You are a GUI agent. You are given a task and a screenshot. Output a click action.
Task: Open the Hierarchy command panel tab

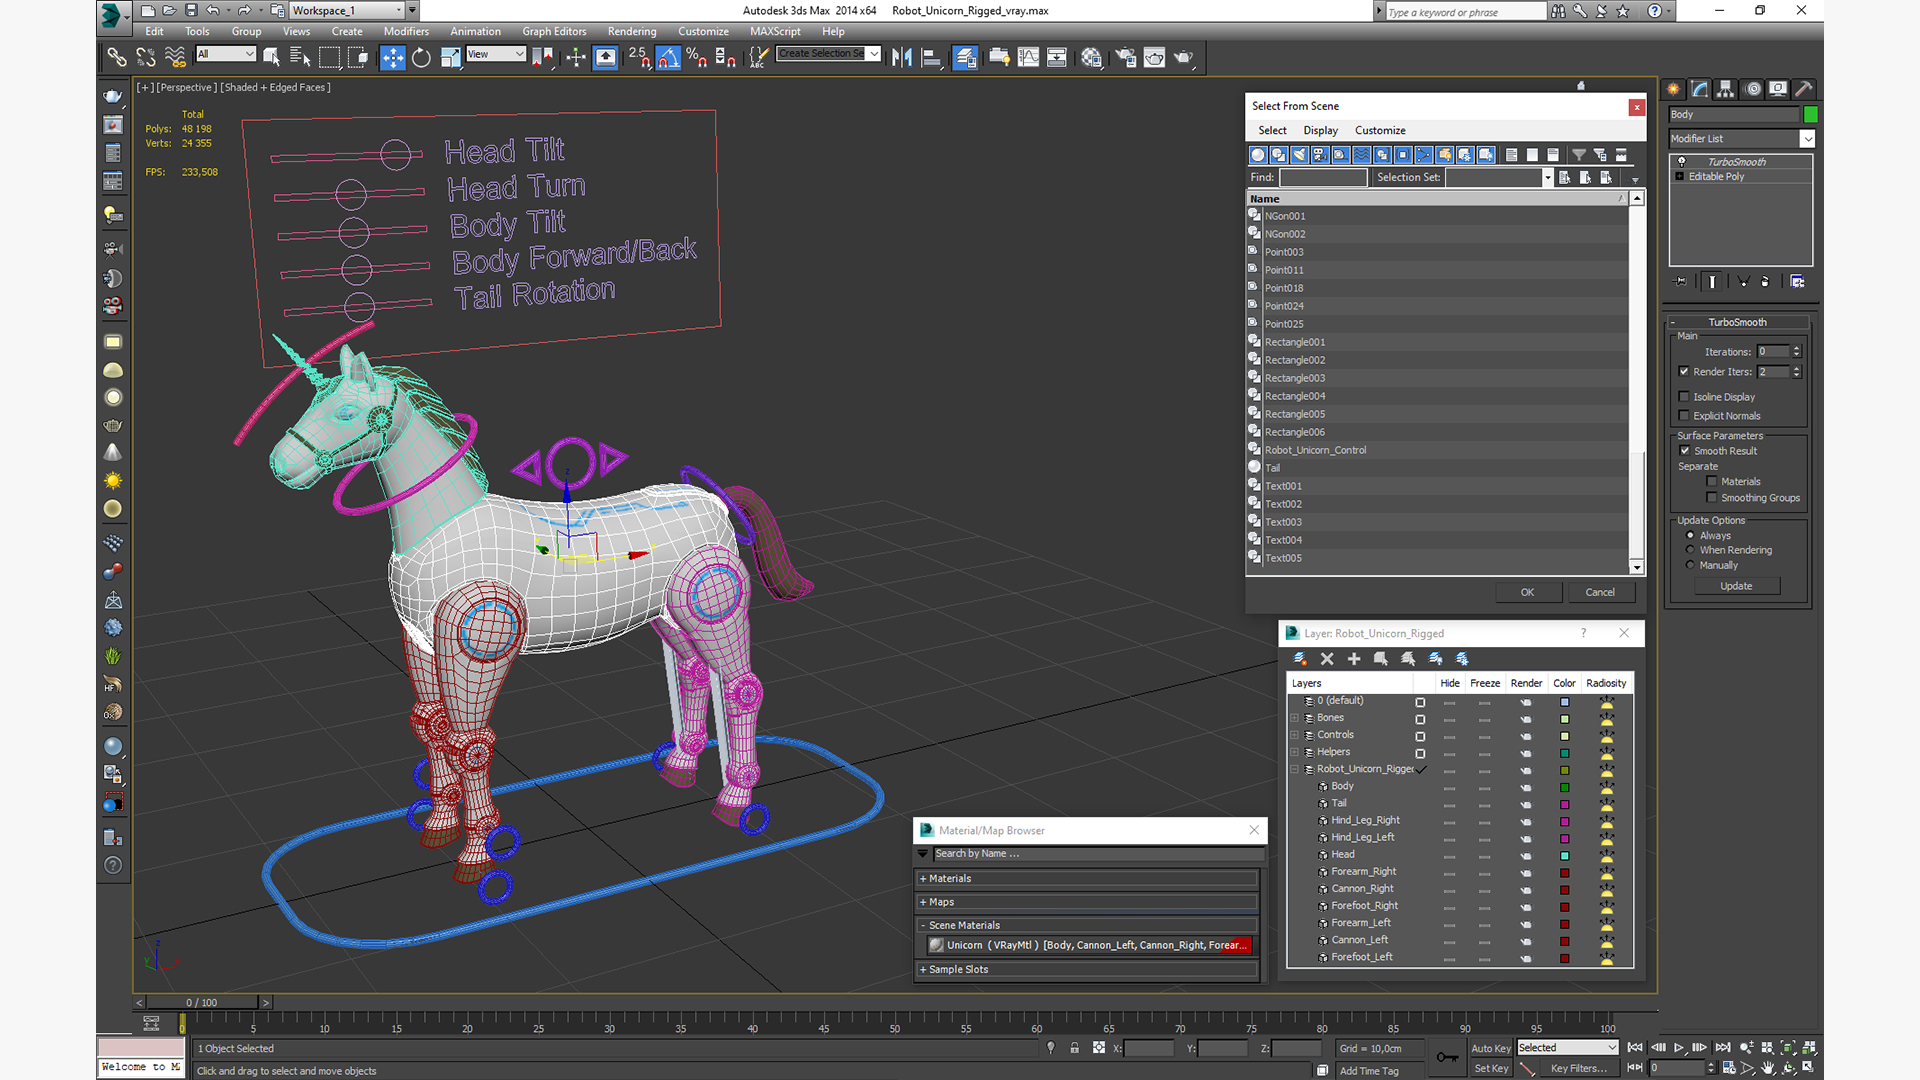(x=1725, y=89)
